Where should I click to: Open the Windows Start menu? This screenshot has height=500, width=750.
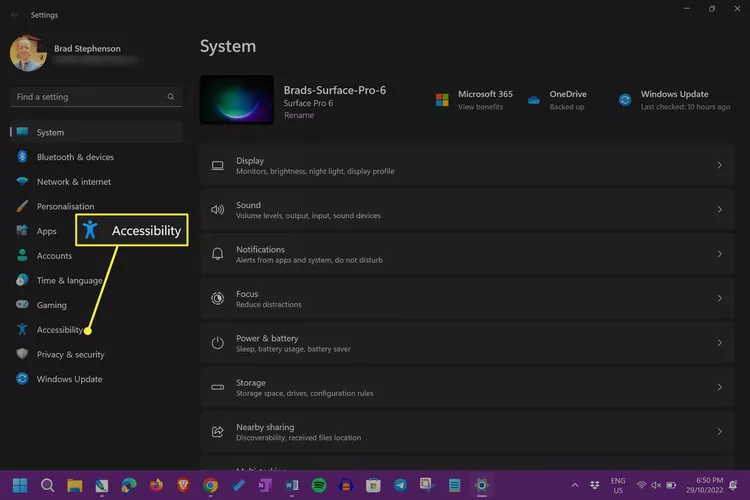(x=20, y=485)
